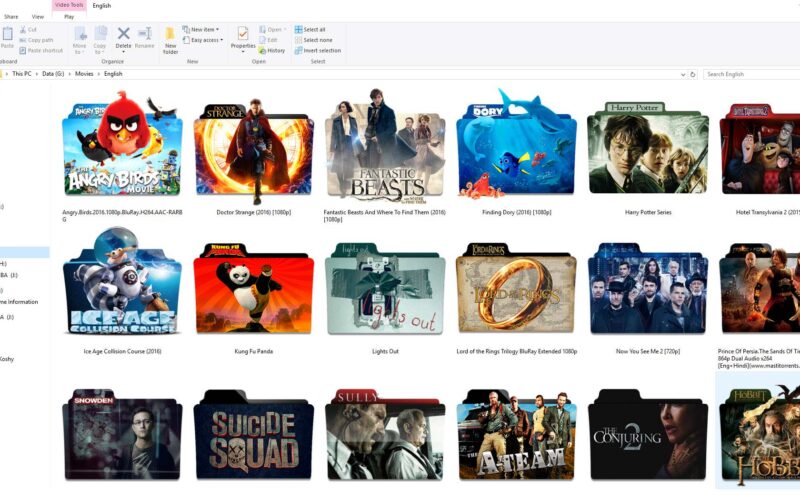The image size is (800, 500).
Task: Click the Delete icon in the ribbon
Action: pos(123,37)
